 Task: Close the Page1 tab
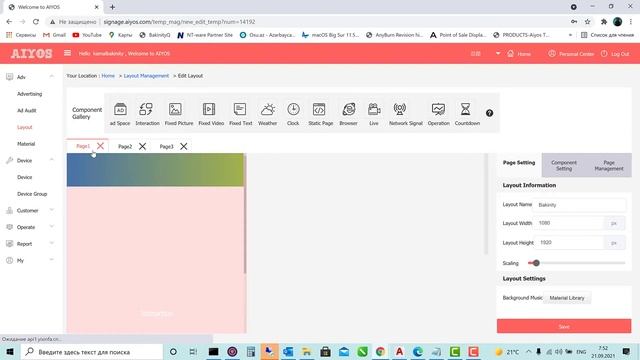[x=100, y=146]
